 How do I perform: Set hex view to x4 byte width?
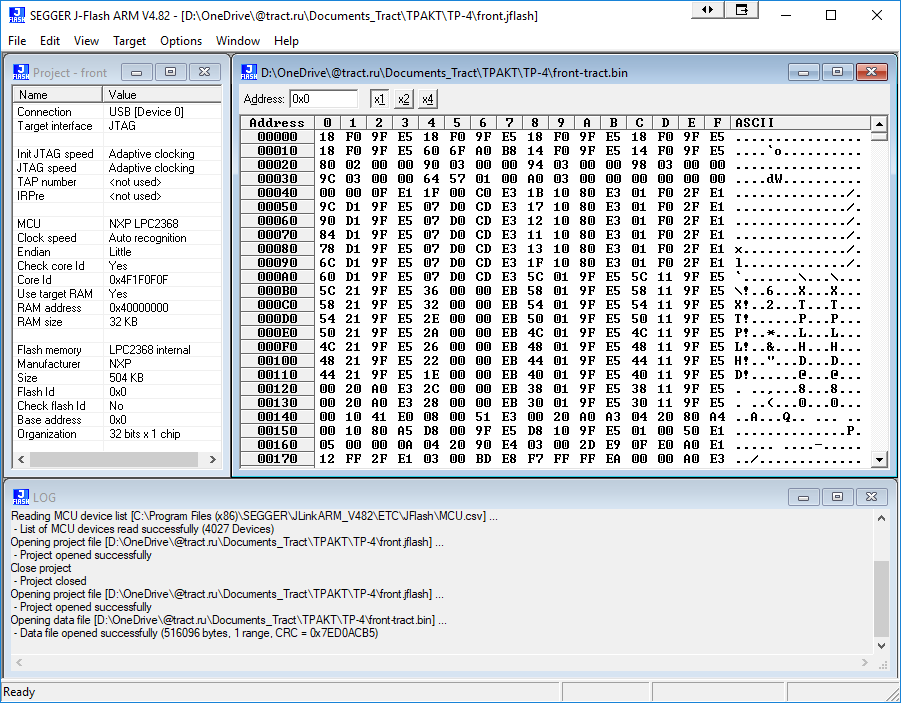(428, 99)
